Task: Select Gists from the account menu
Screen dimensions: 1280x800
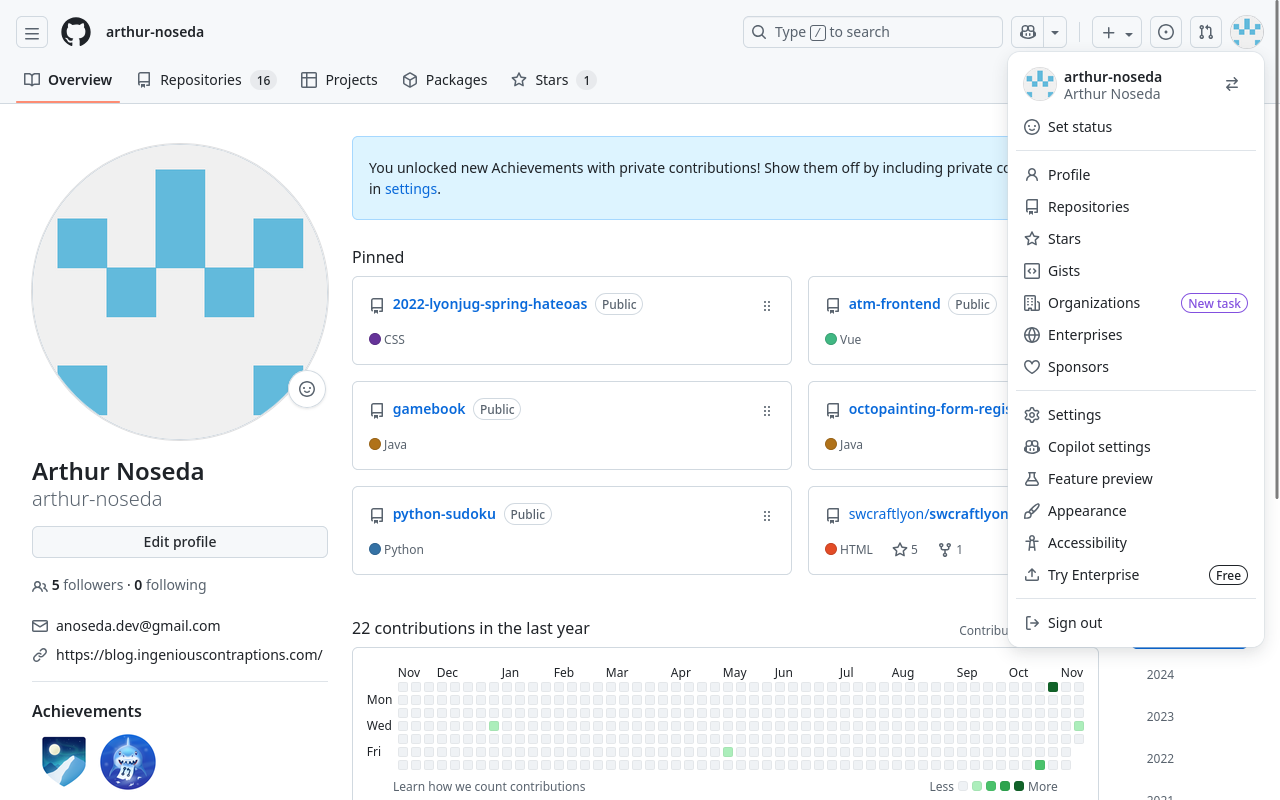Action: pos(1064,270)
